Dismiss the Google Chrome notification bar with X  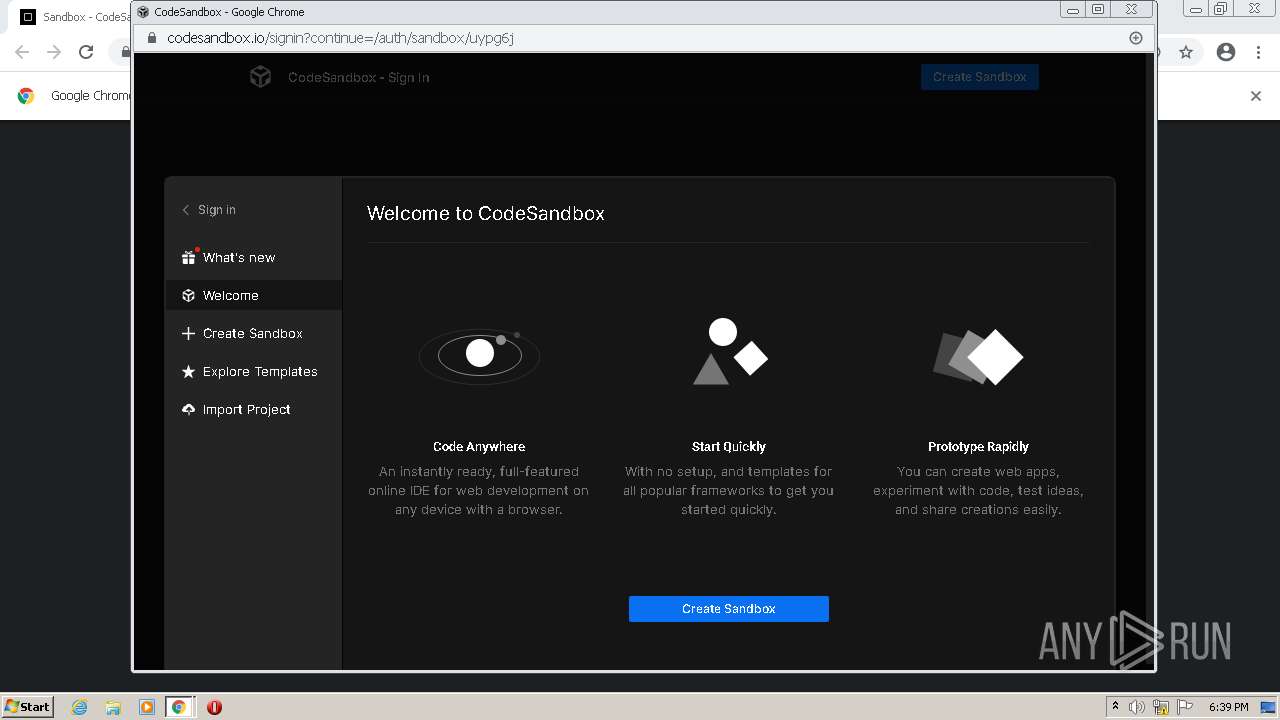(1256, 96)
